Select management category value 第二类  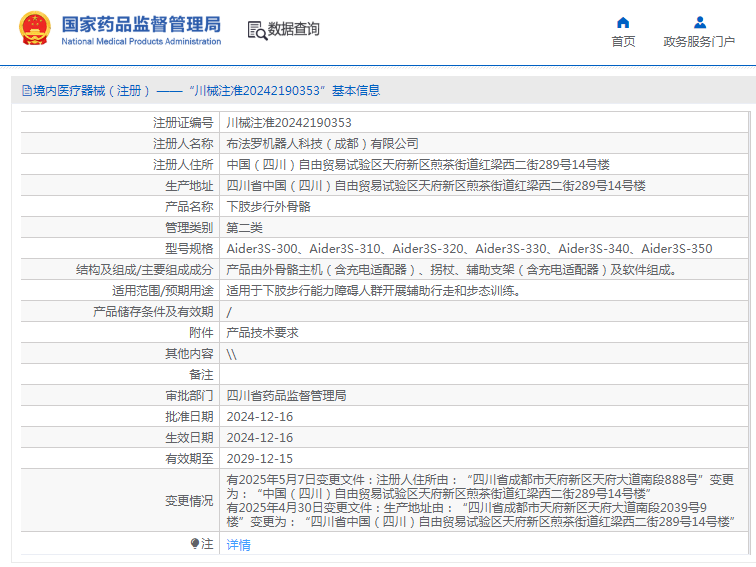(244, 228)
